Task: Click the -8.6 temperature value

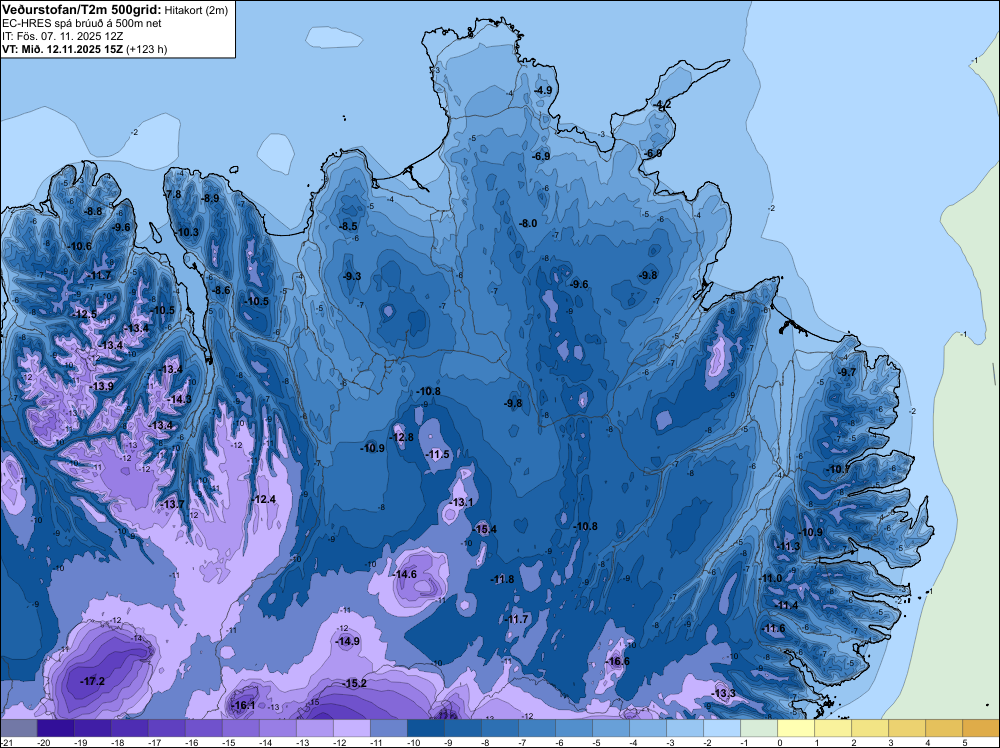Action: click(221, 290)
